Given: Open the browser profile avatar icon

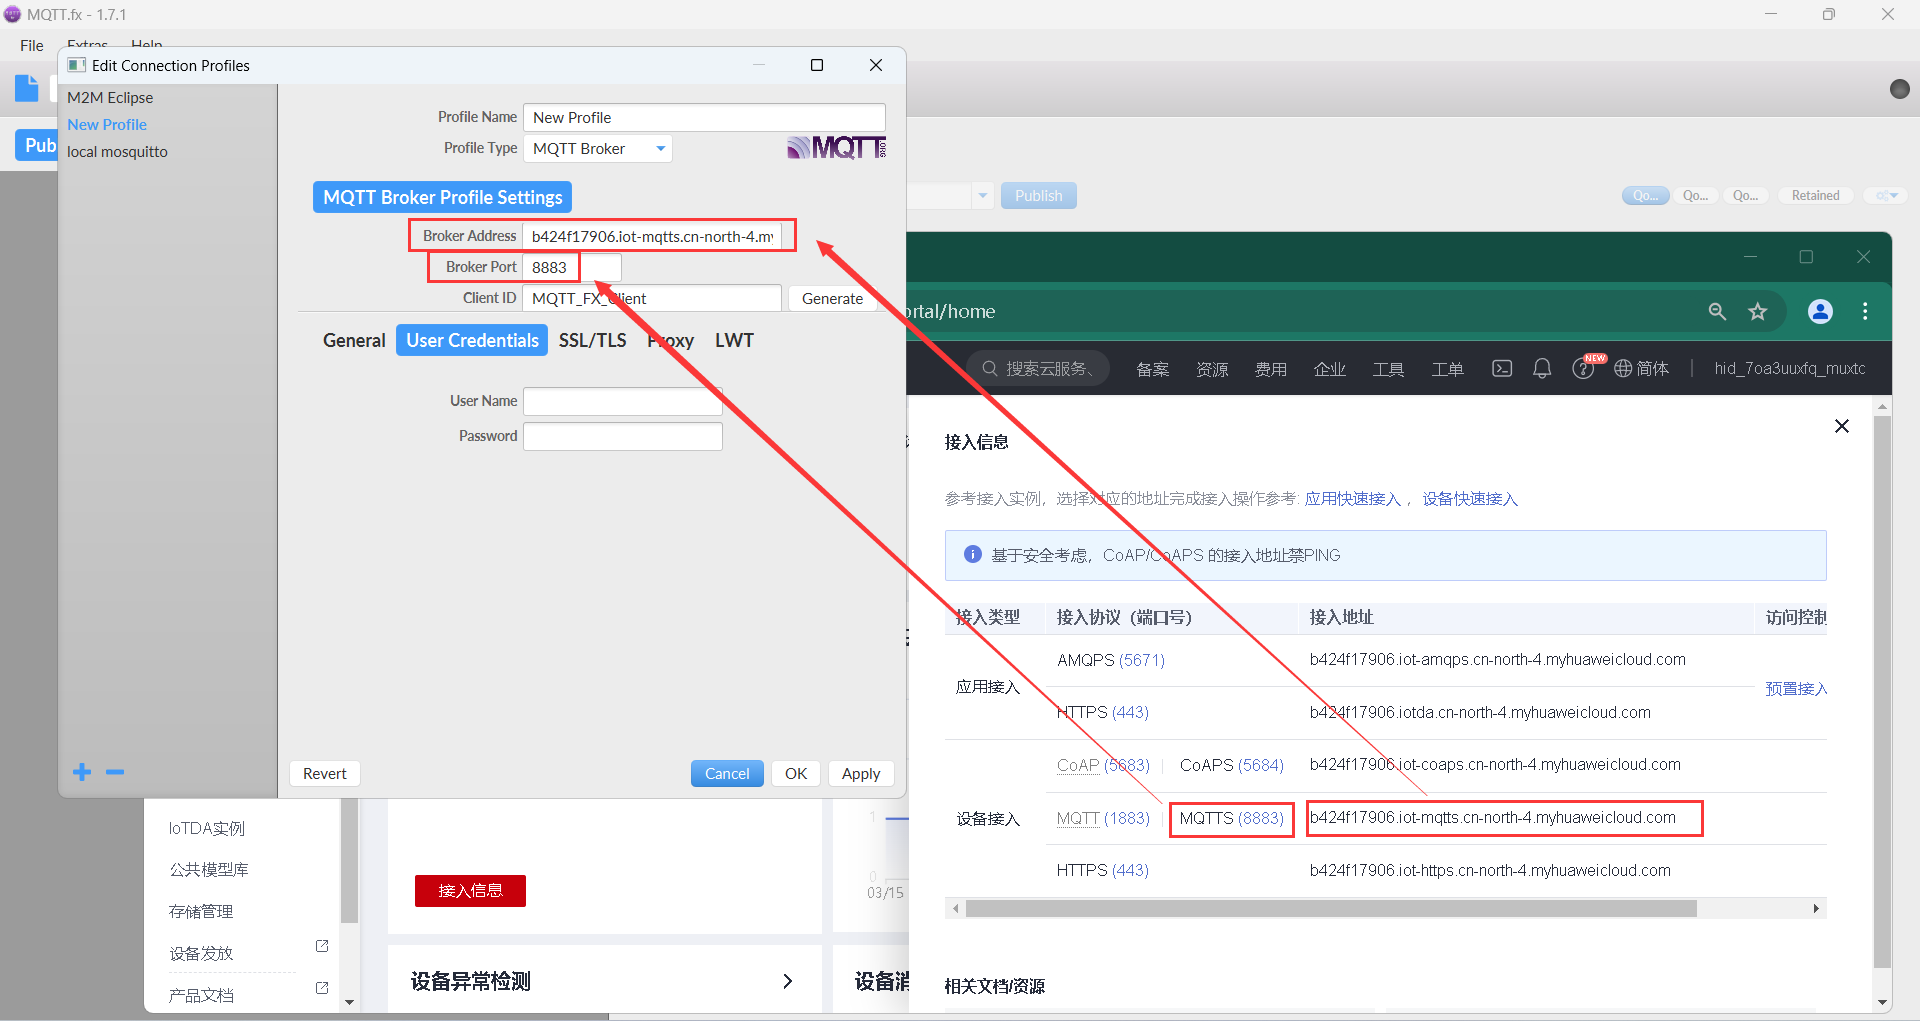Looking at the screenshot, I should coord(1820,311).
